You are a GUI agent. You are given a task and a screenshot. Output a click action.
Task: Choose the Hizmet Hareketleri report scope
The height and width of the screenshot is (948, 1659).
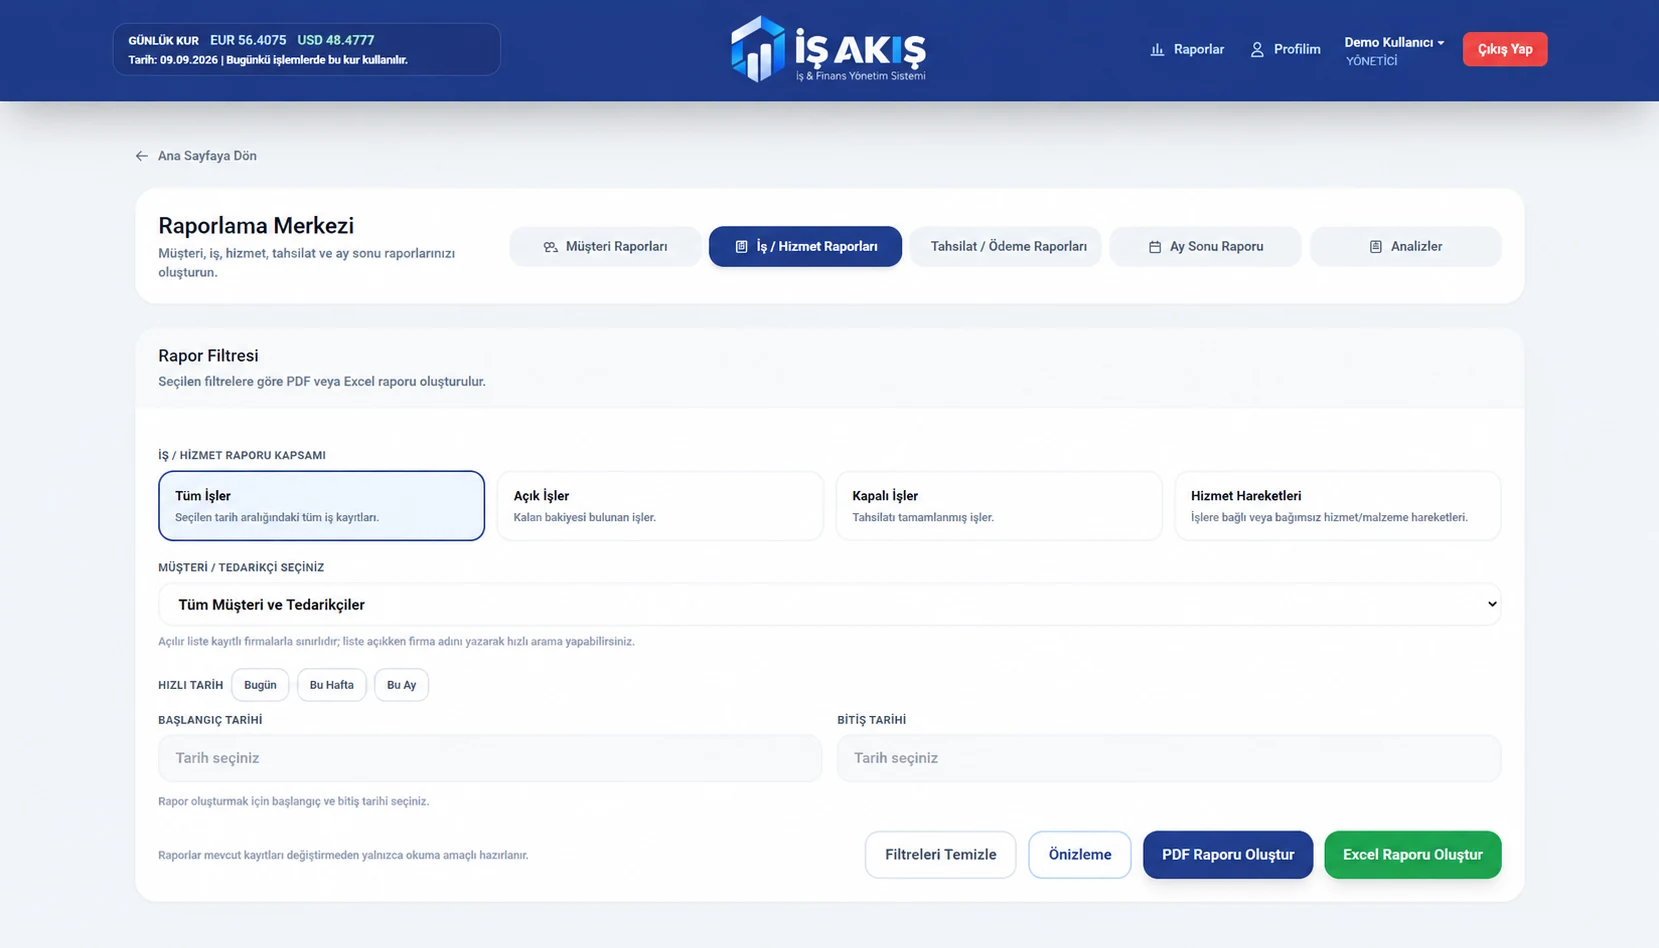click(x=1338, y=506)
